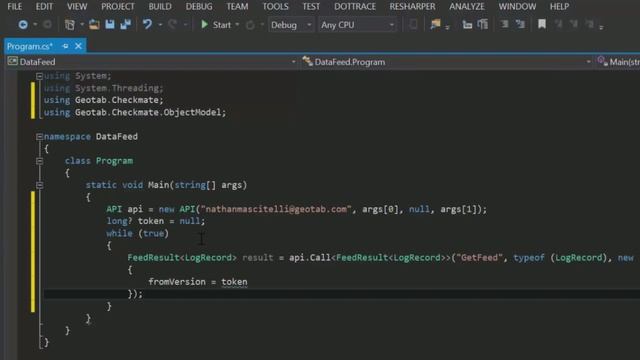Image resolution: width=640 pixels, height=360 pixels.
Task: Open the Any CPU platform dropdown
Action: pyautogui.click(x=358, y=25)
